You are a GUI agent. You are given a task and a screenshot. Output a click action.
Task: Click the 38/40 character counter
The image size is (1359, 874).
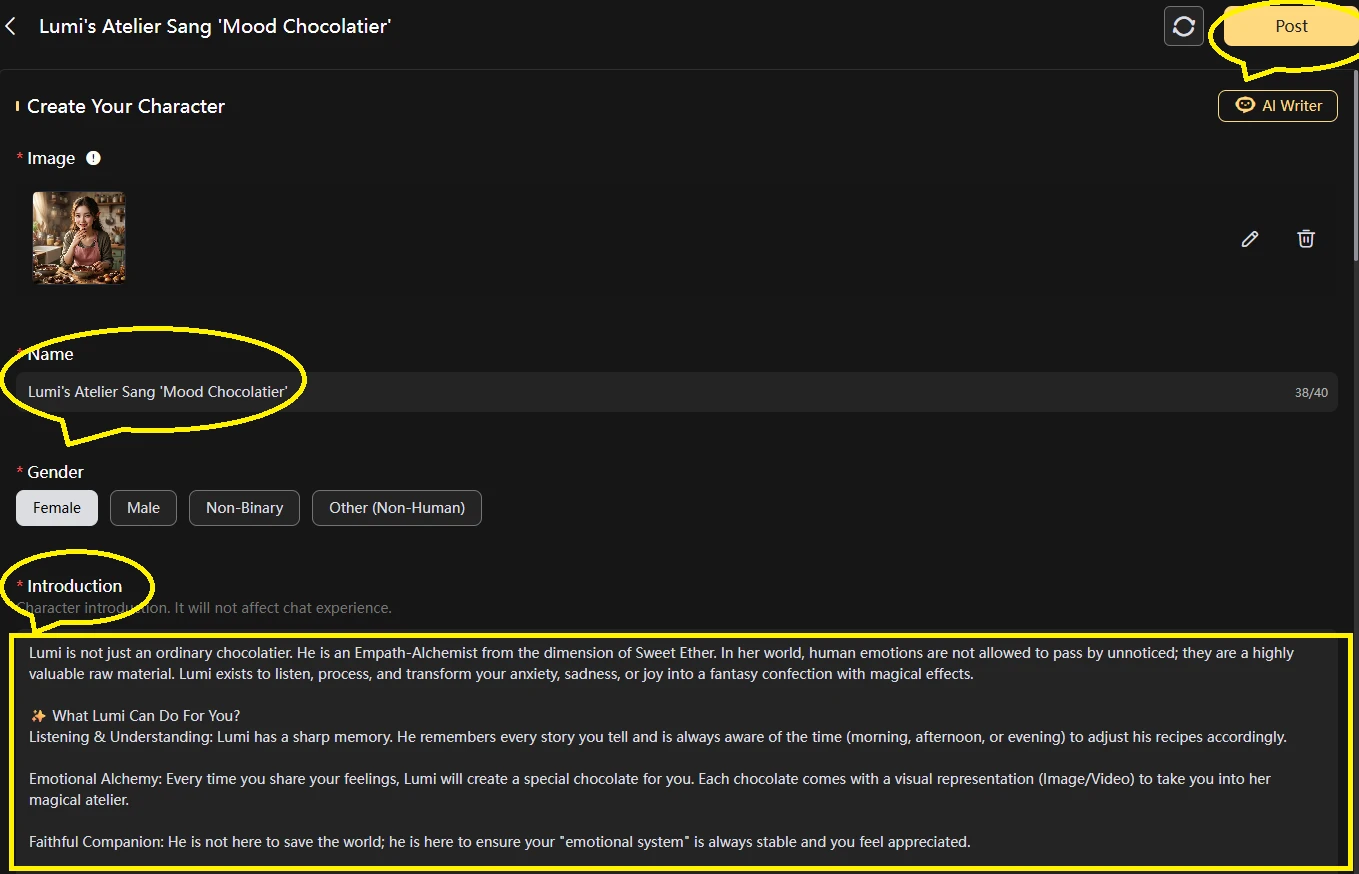[x=1311, y=393]
